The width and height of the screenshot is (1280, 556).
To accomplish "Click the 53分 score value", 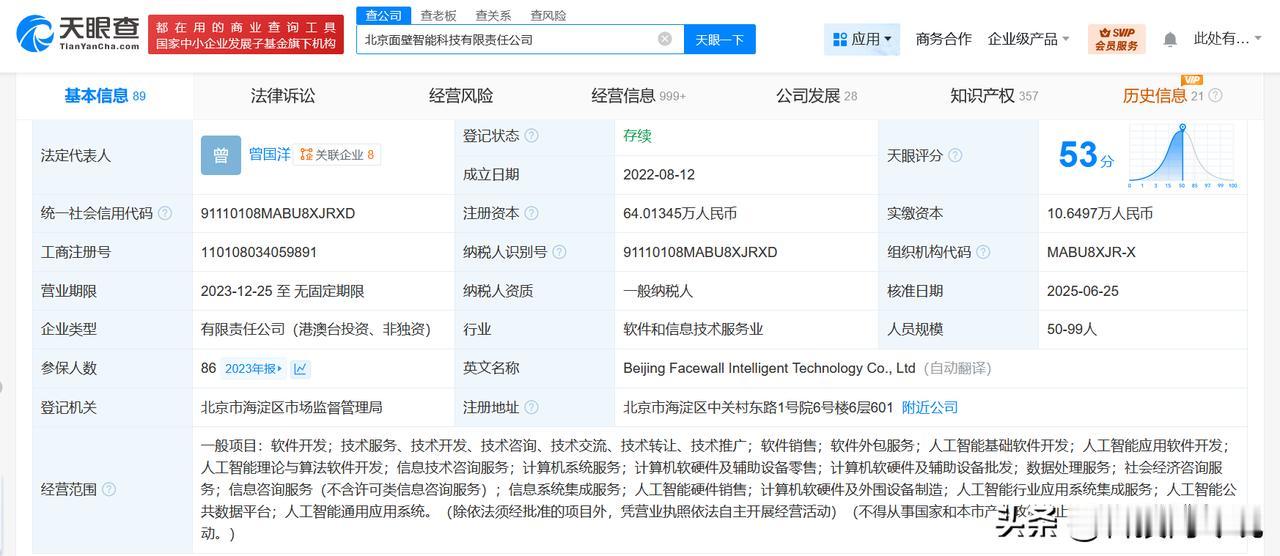I will 1086,155.
